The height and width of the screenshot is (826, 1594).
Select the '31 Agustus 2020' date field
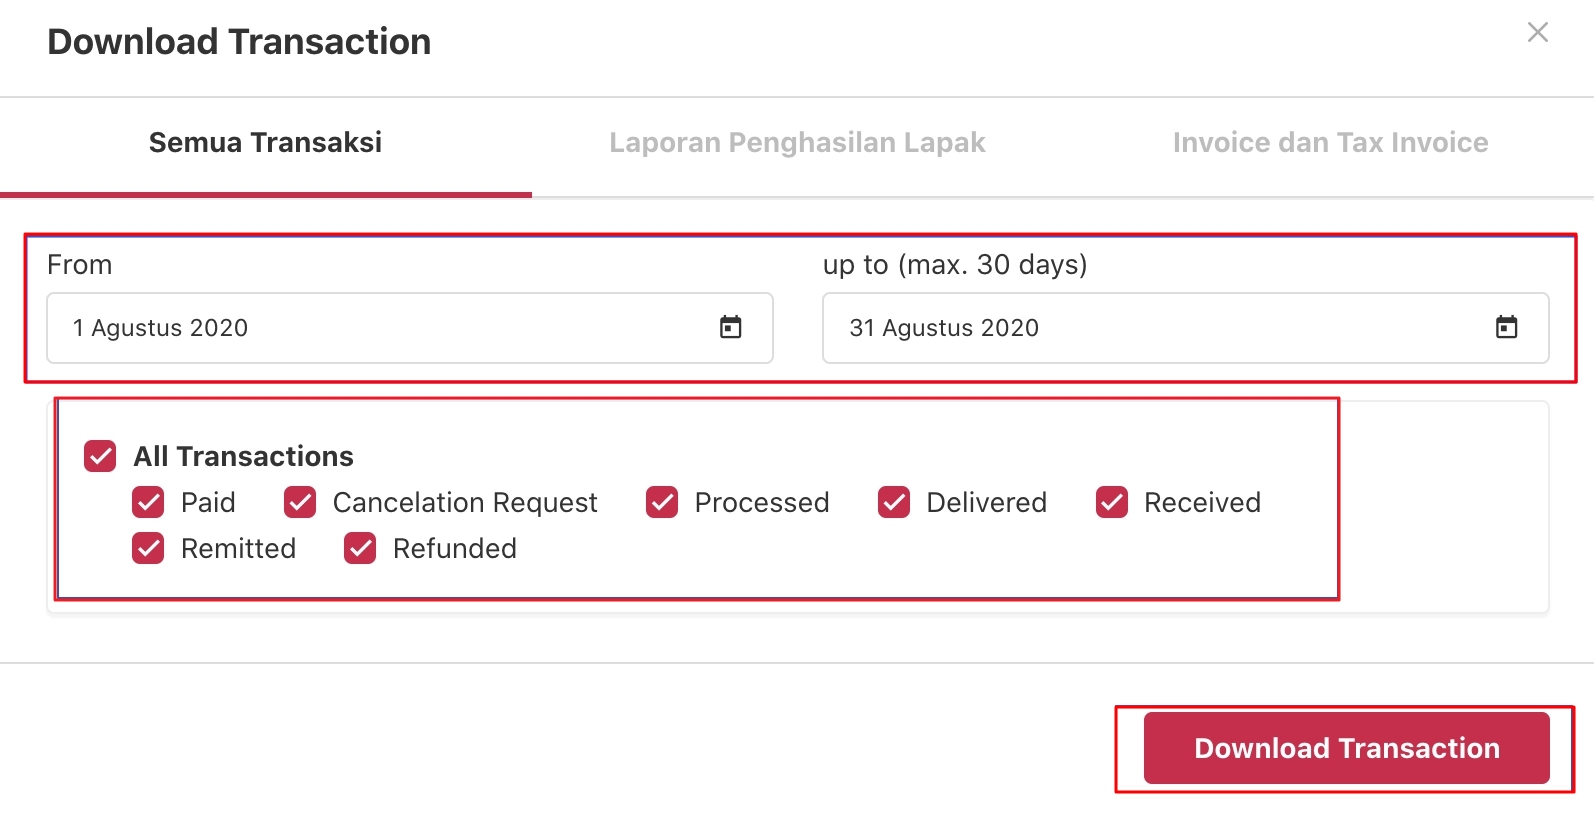pyautogui.click(x=1150, y=328)
